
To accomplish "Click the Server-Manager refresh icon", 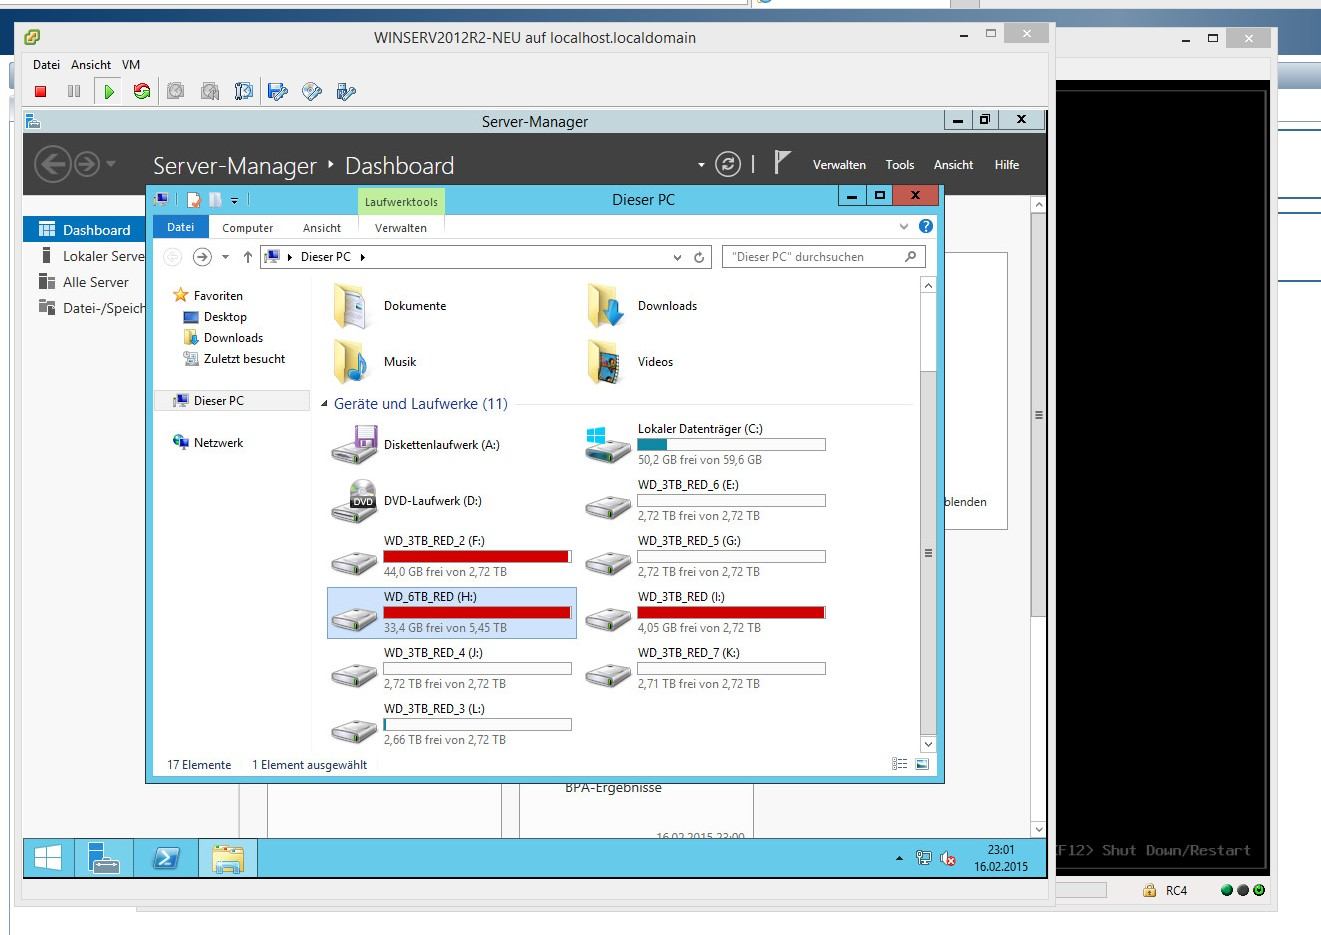I will pos(728,165).
